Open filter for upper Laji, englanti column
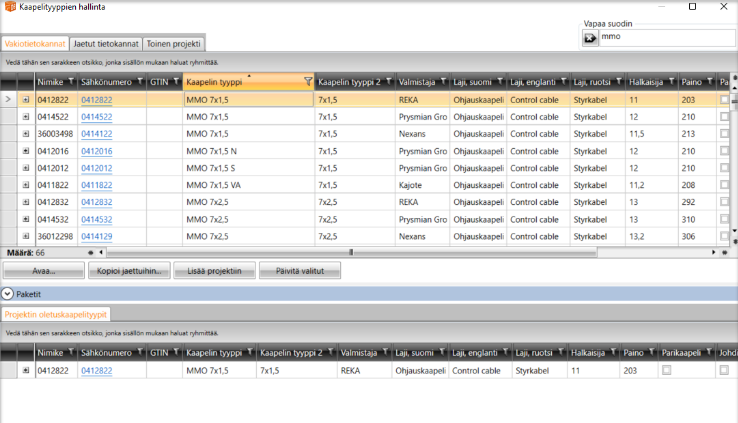 (x=563, y=81)
